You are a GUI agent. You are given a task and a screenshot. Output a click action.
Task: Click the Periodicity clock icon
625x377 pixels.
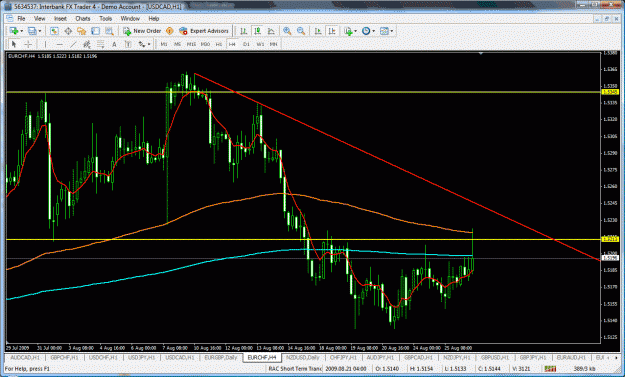(366, 31)
